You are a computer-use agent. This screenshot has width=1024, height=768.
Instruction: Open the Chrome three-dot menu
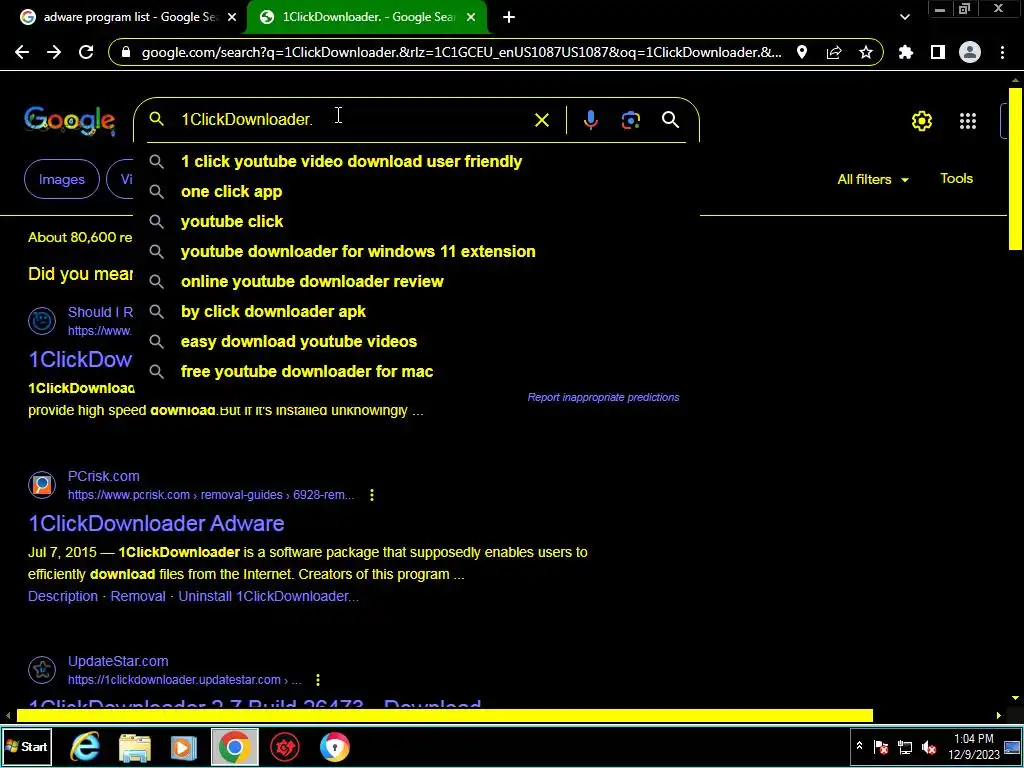tap(1002, 52)
